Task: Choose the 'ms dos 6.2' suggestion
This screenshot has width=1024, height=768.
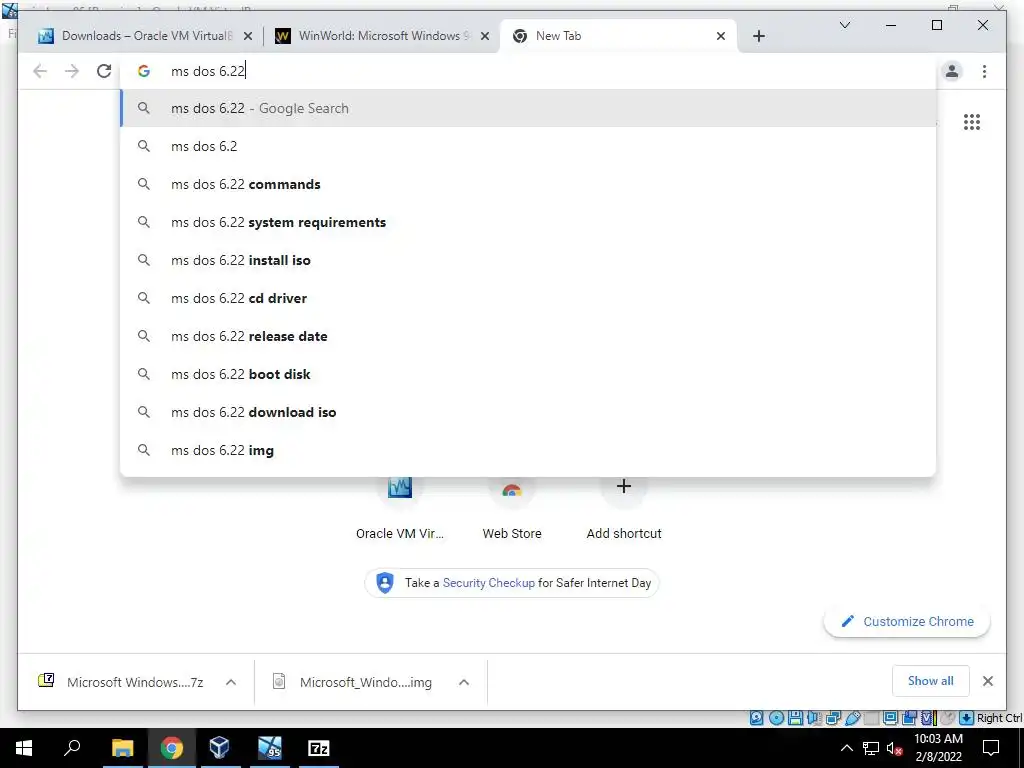Action: 528,146
